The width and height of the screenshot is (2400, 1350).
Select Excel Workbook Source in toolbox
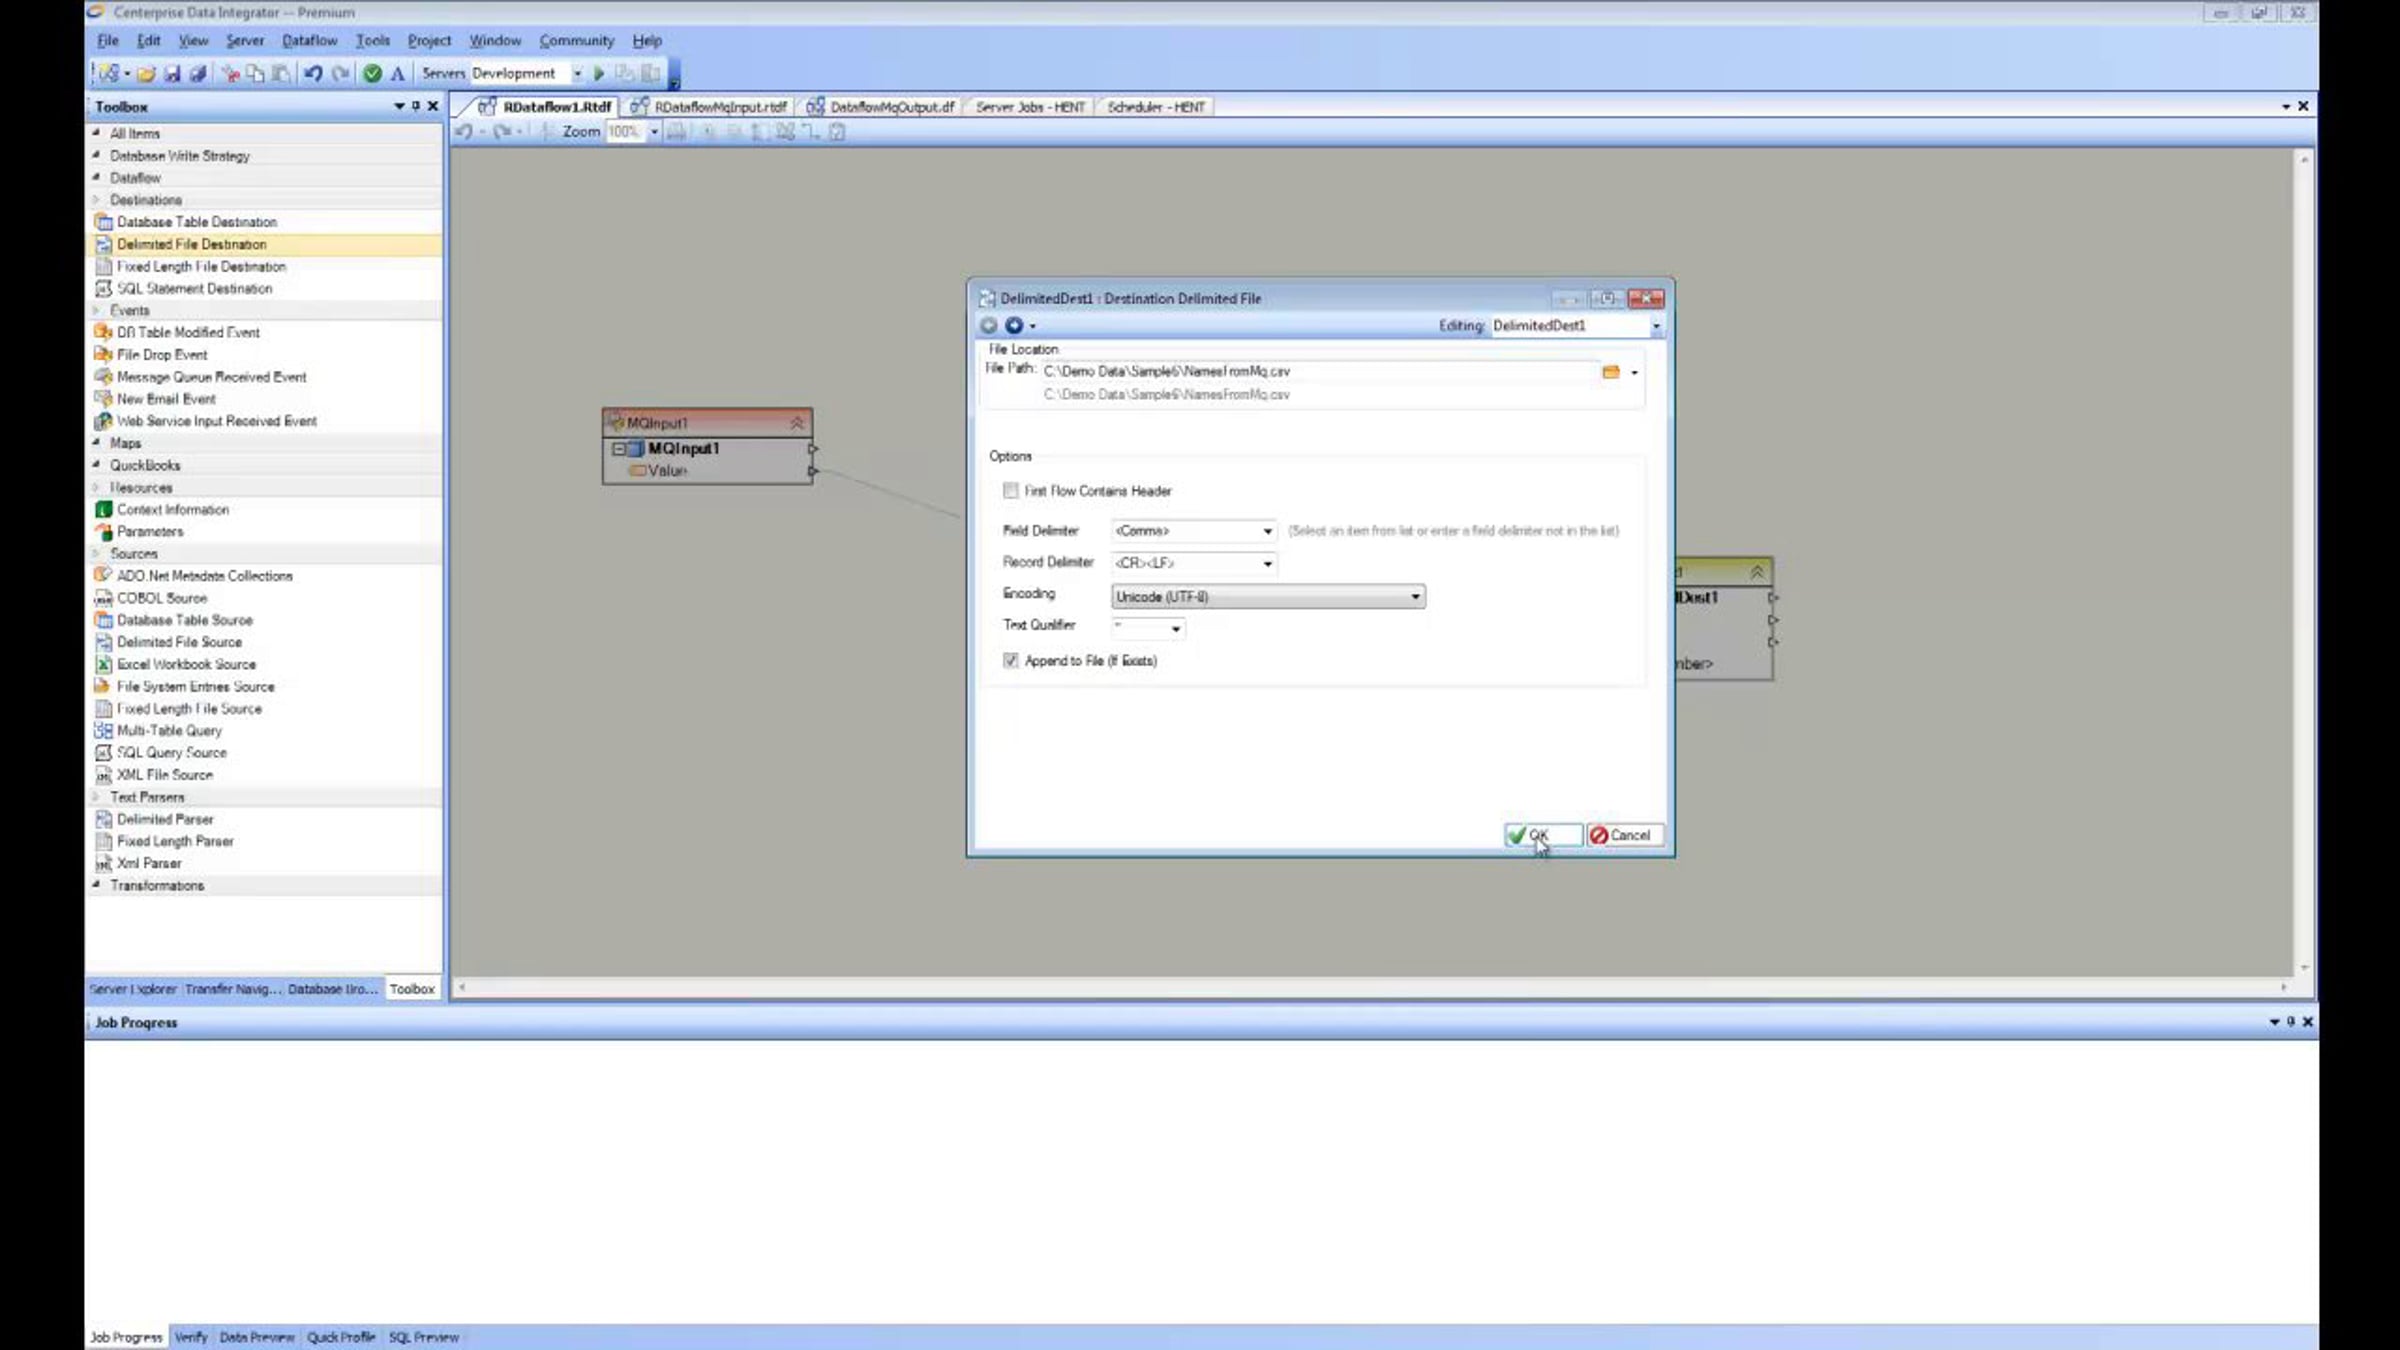(x=186, y=664)
